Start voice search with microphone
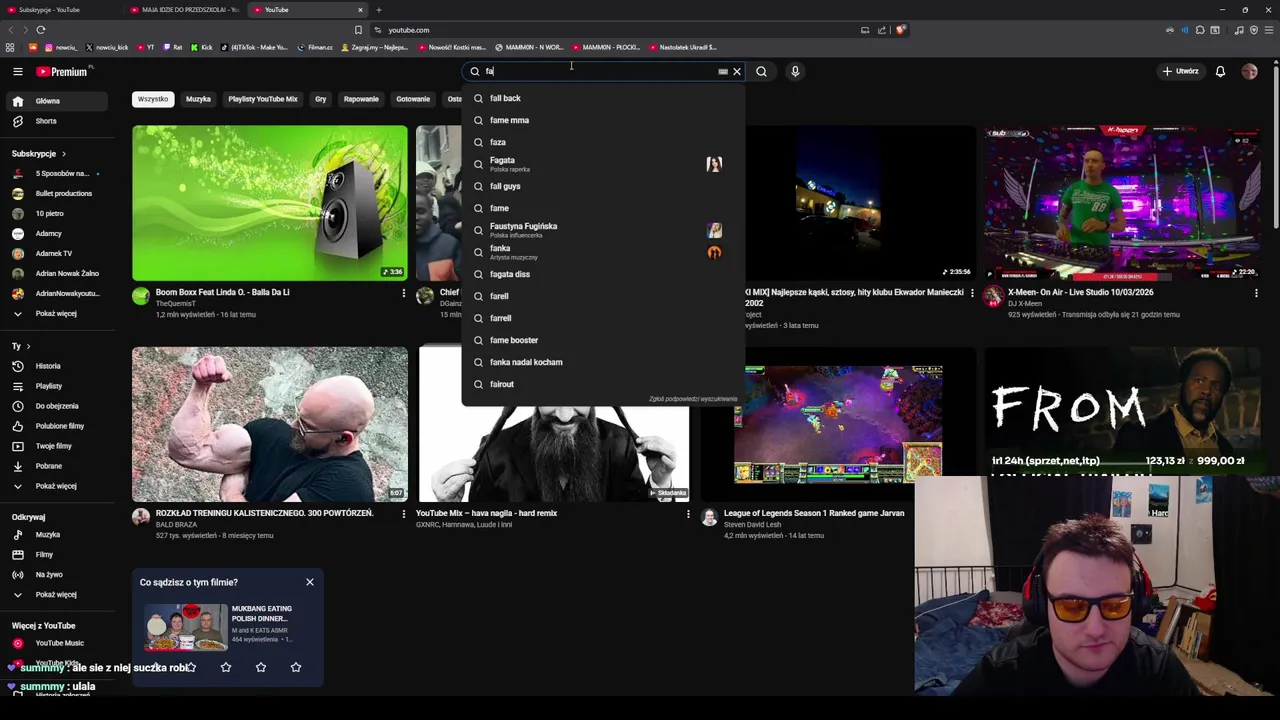Image resolution: width=1280 pixels, height=720 pixels. click(795, 71)
